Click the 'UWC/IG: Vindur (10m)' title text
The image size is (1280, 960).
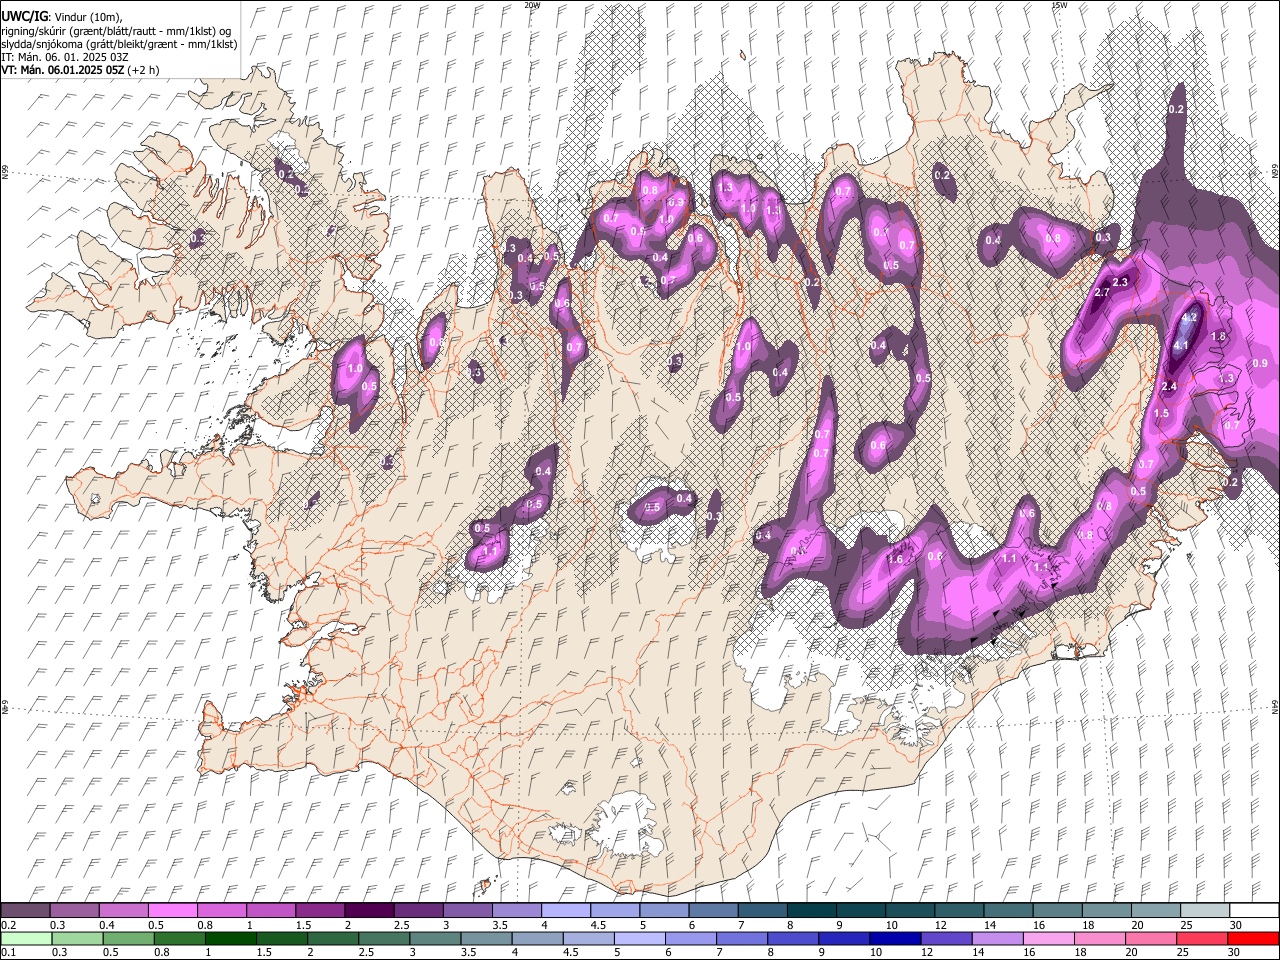pos(61,17)
